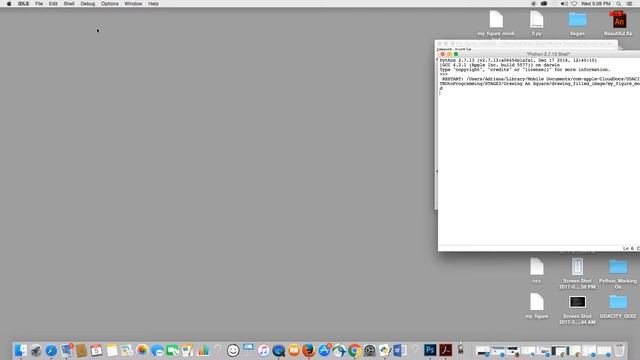Image resolution: width=640 pixels, height=360 pixels.
Task: Open Photoshop from the Dock
Action: click(430, 350)
